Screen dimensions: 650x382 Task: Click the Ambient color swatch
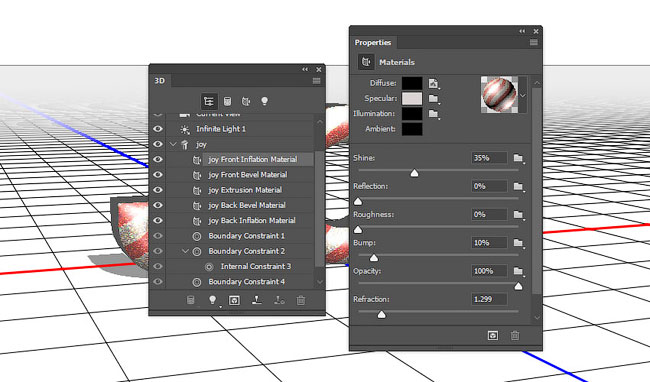pos(412,129)
